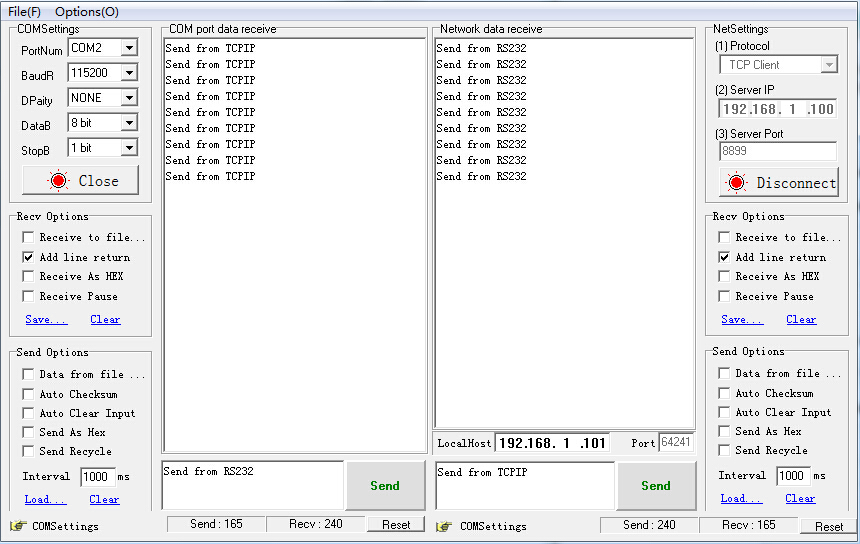Click the red light icon on Close button

click(58, 180)
